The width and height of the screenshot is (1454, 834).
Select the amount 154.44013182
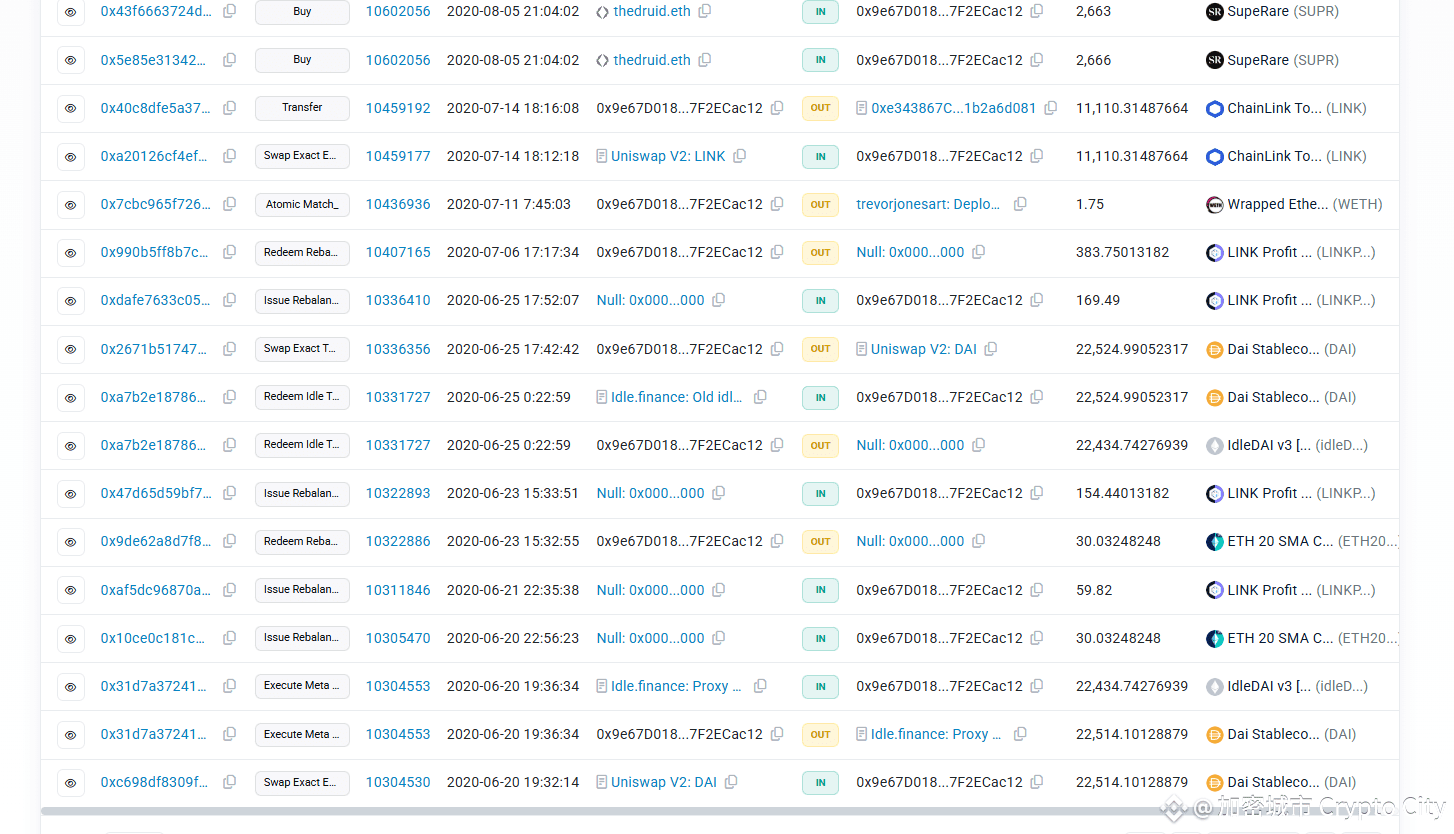point(1122,493)
